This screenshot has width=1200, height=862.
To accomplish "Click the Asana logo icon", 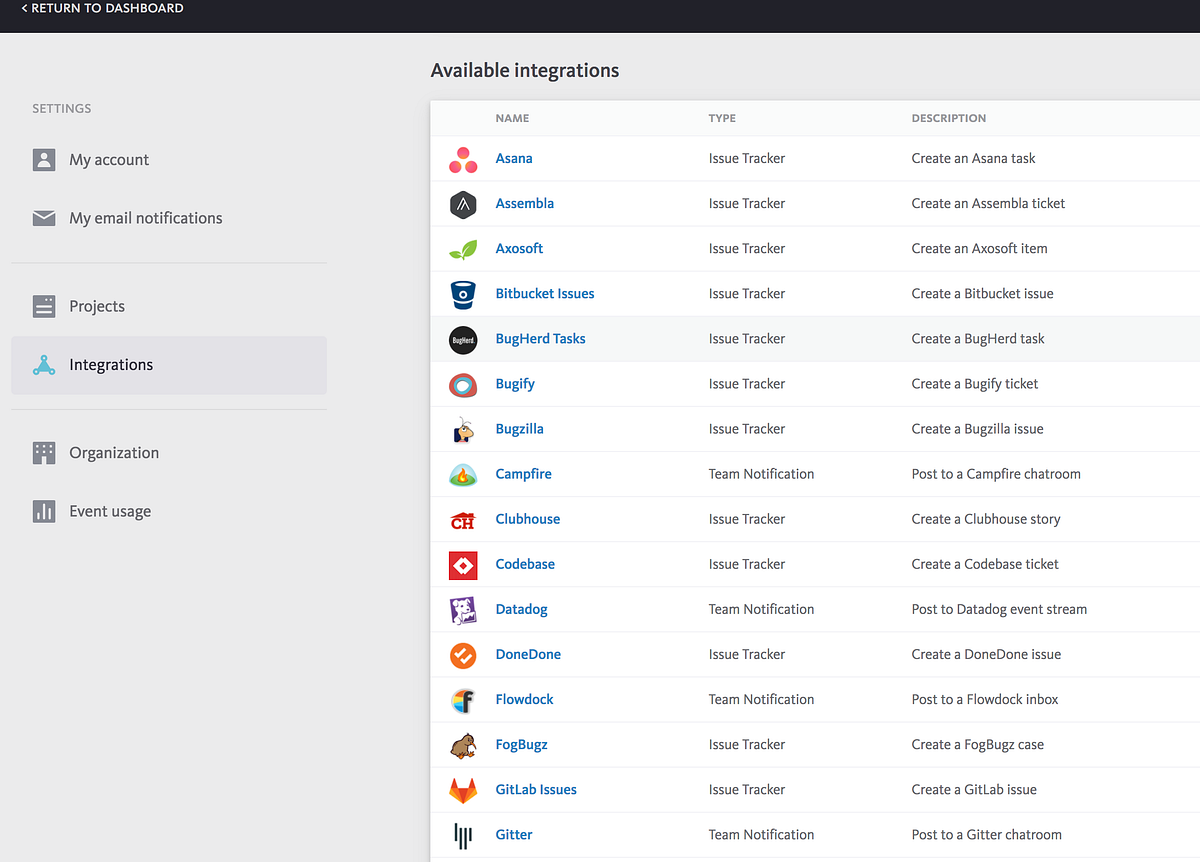I will [462, 159].
